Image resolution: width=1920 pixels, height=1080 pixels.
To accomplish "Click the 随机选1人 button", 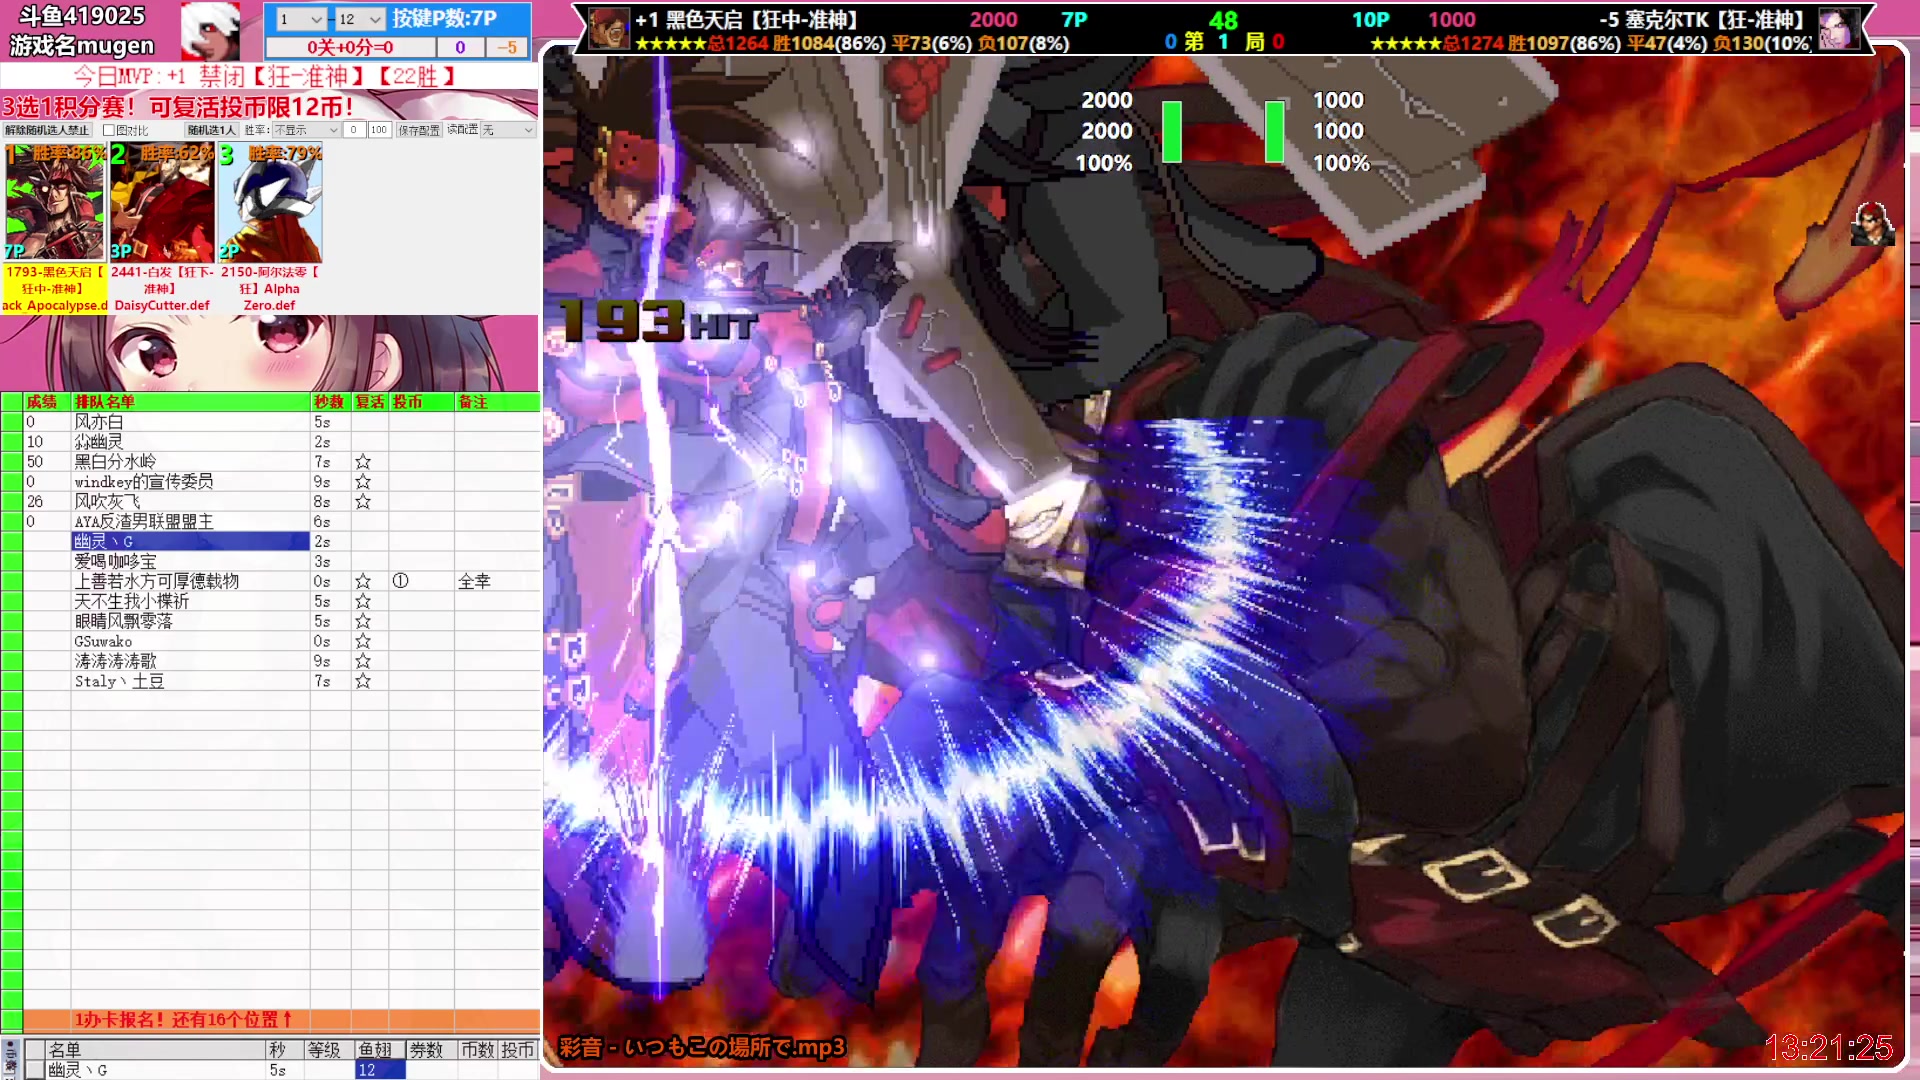I will point(211,130).
